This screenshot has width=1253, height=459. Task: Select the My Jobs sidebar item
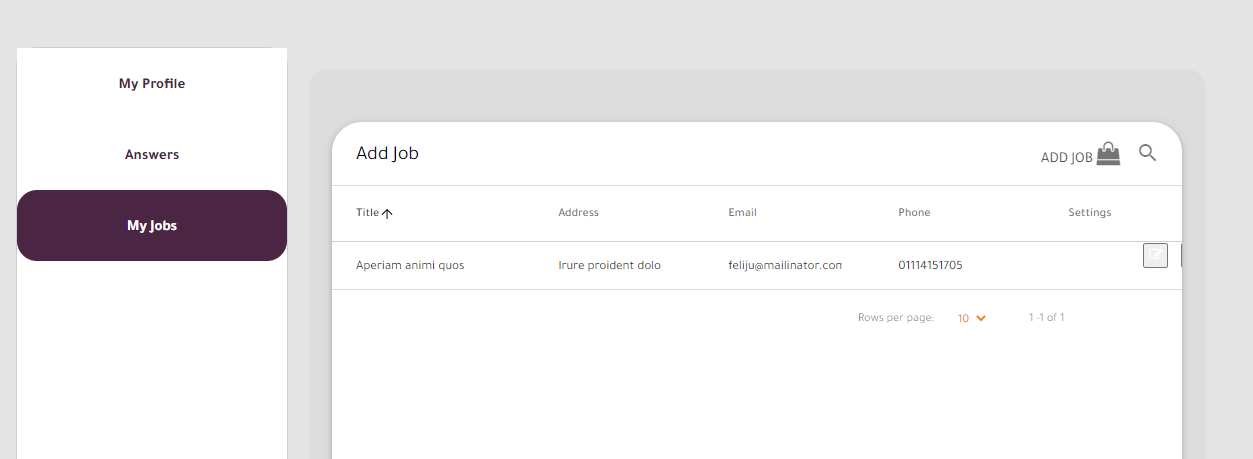pos(152,226)
